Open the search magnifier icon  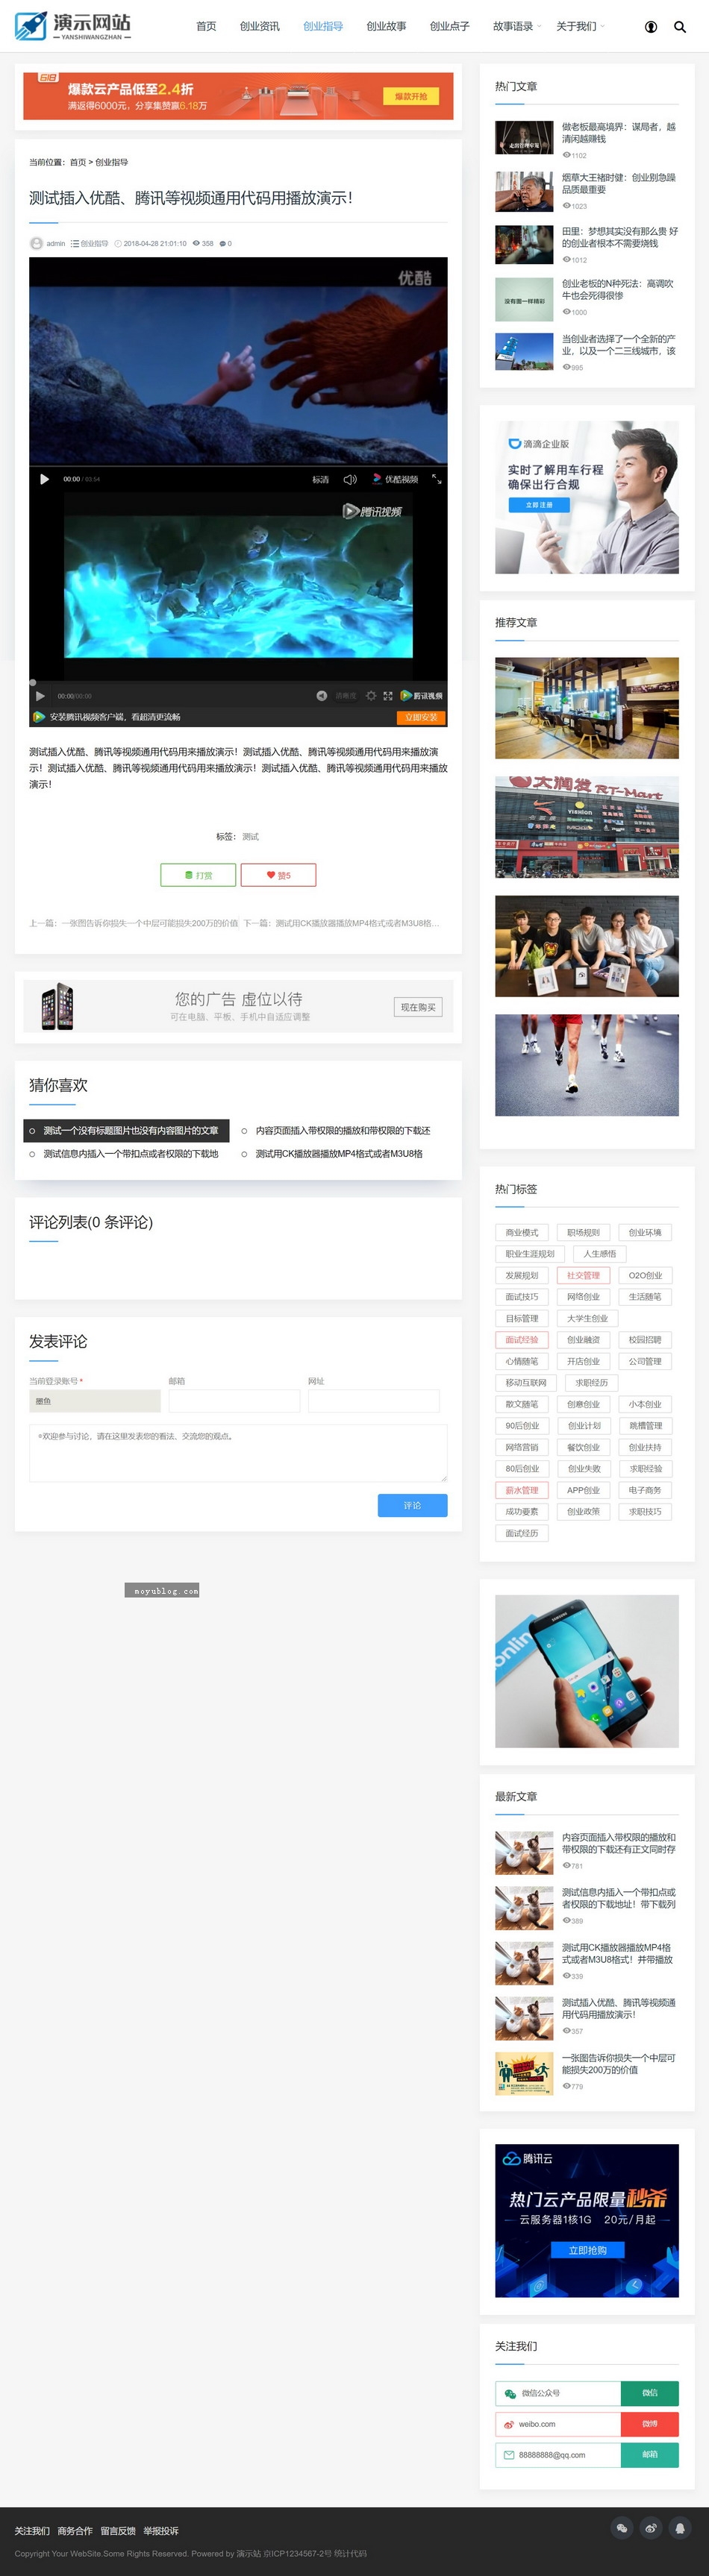pos(680,27)
